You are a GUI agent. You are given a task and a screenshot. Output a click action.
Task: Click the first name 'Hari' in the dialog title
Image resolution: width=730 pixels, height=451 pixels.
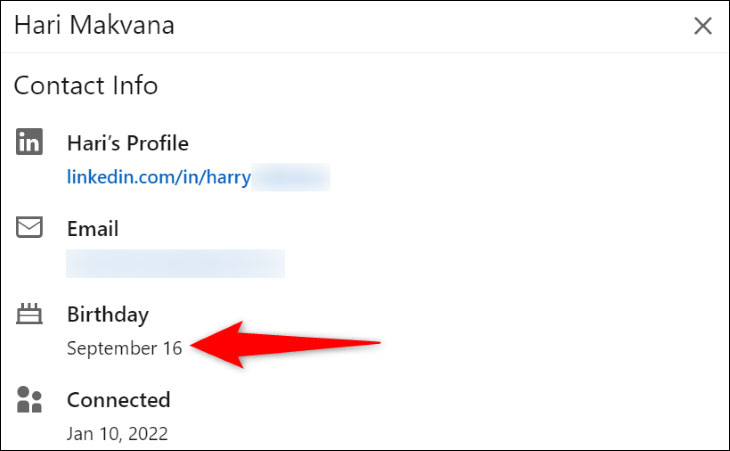pos(36,25)
